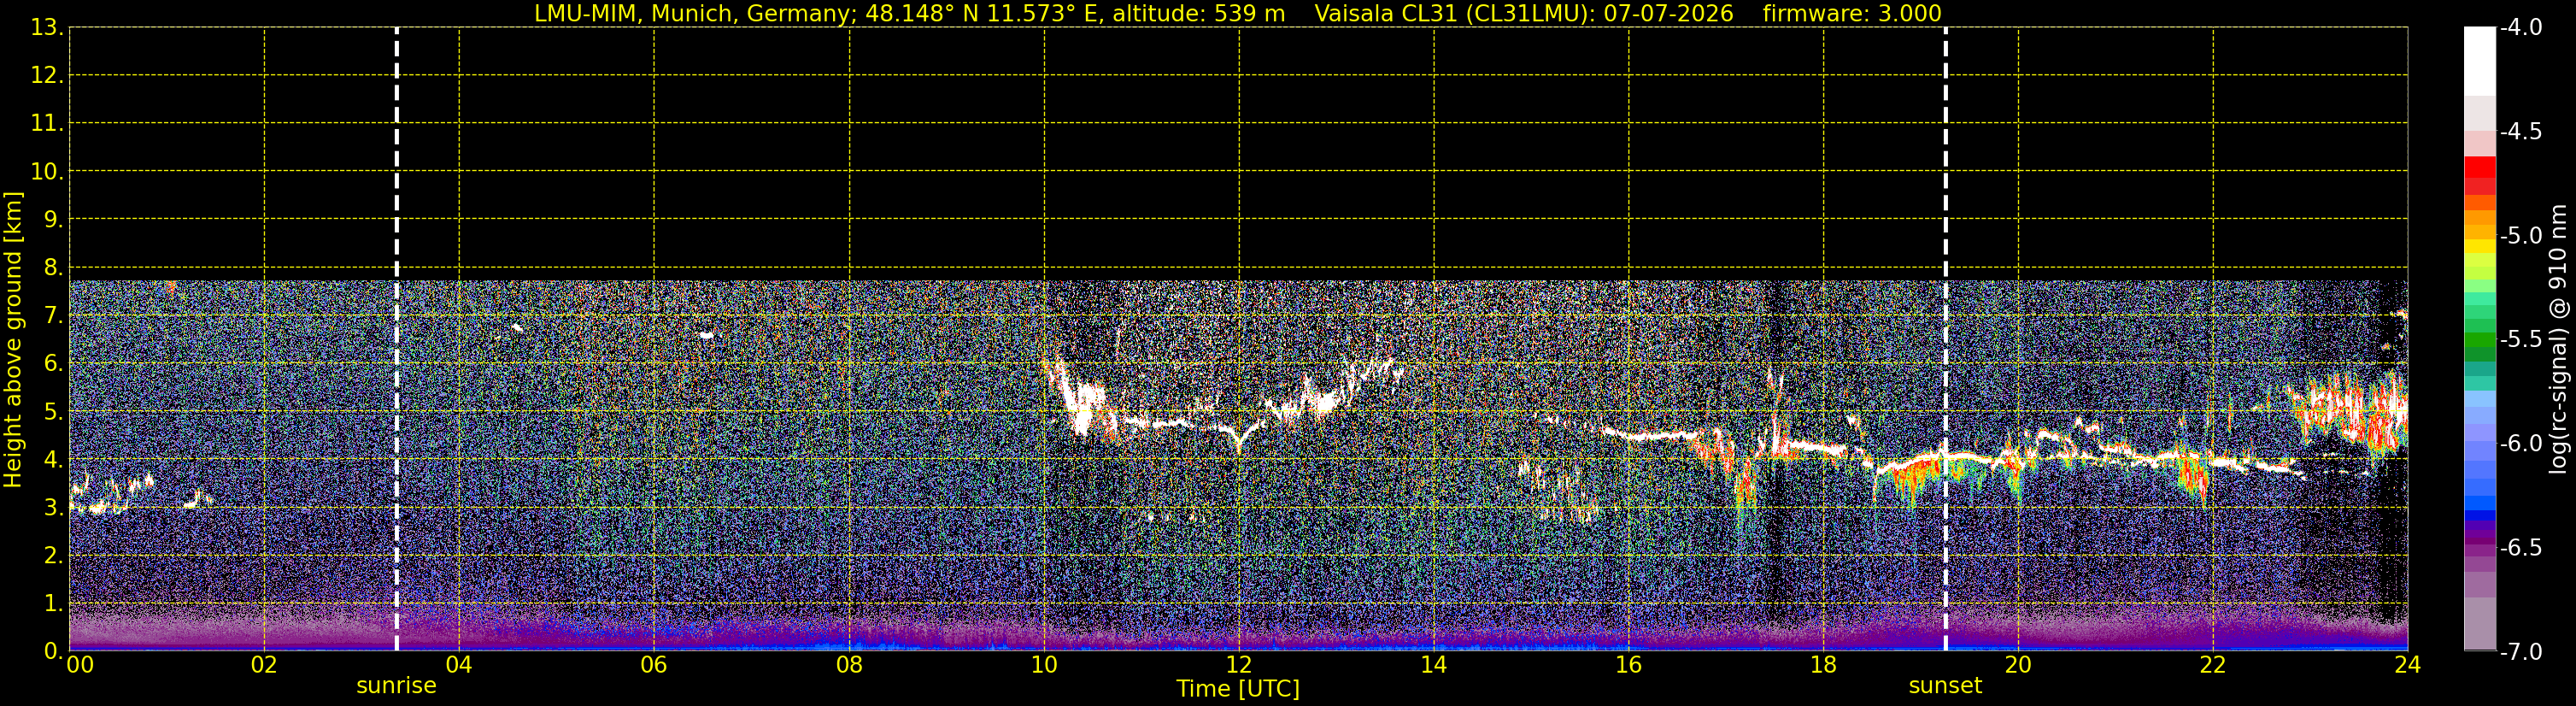
Task: Click the 'sunset' label below axis
Action: point(1945,686)
